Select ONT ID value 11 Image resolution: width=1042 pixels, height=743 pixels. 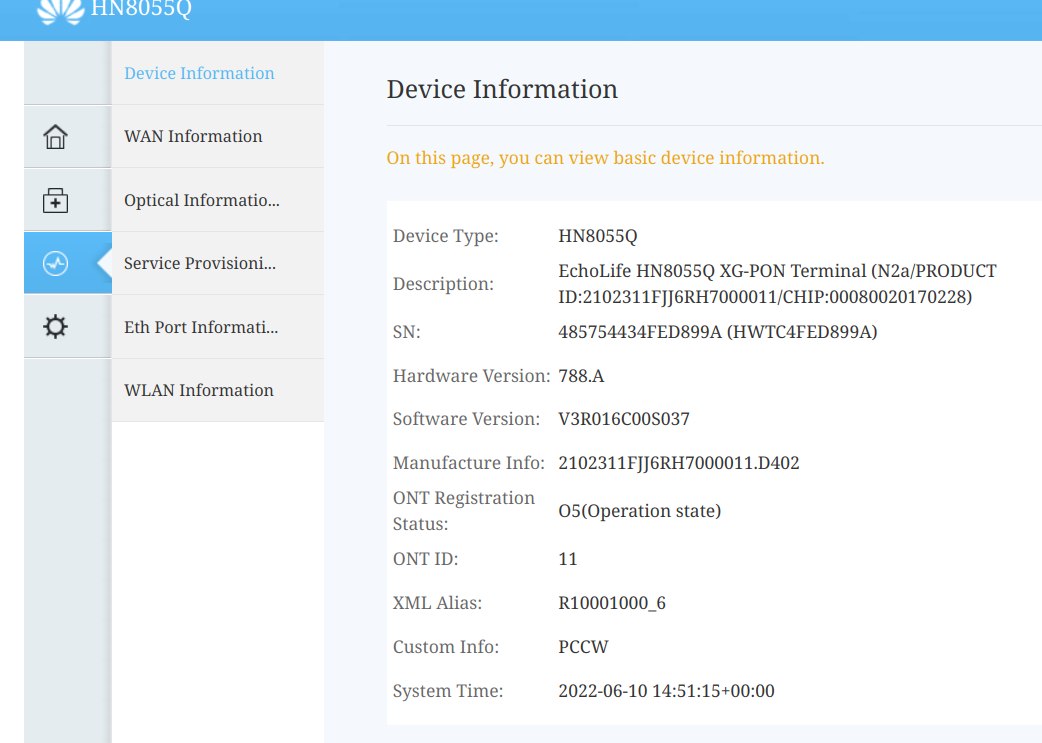coord(568,559)
